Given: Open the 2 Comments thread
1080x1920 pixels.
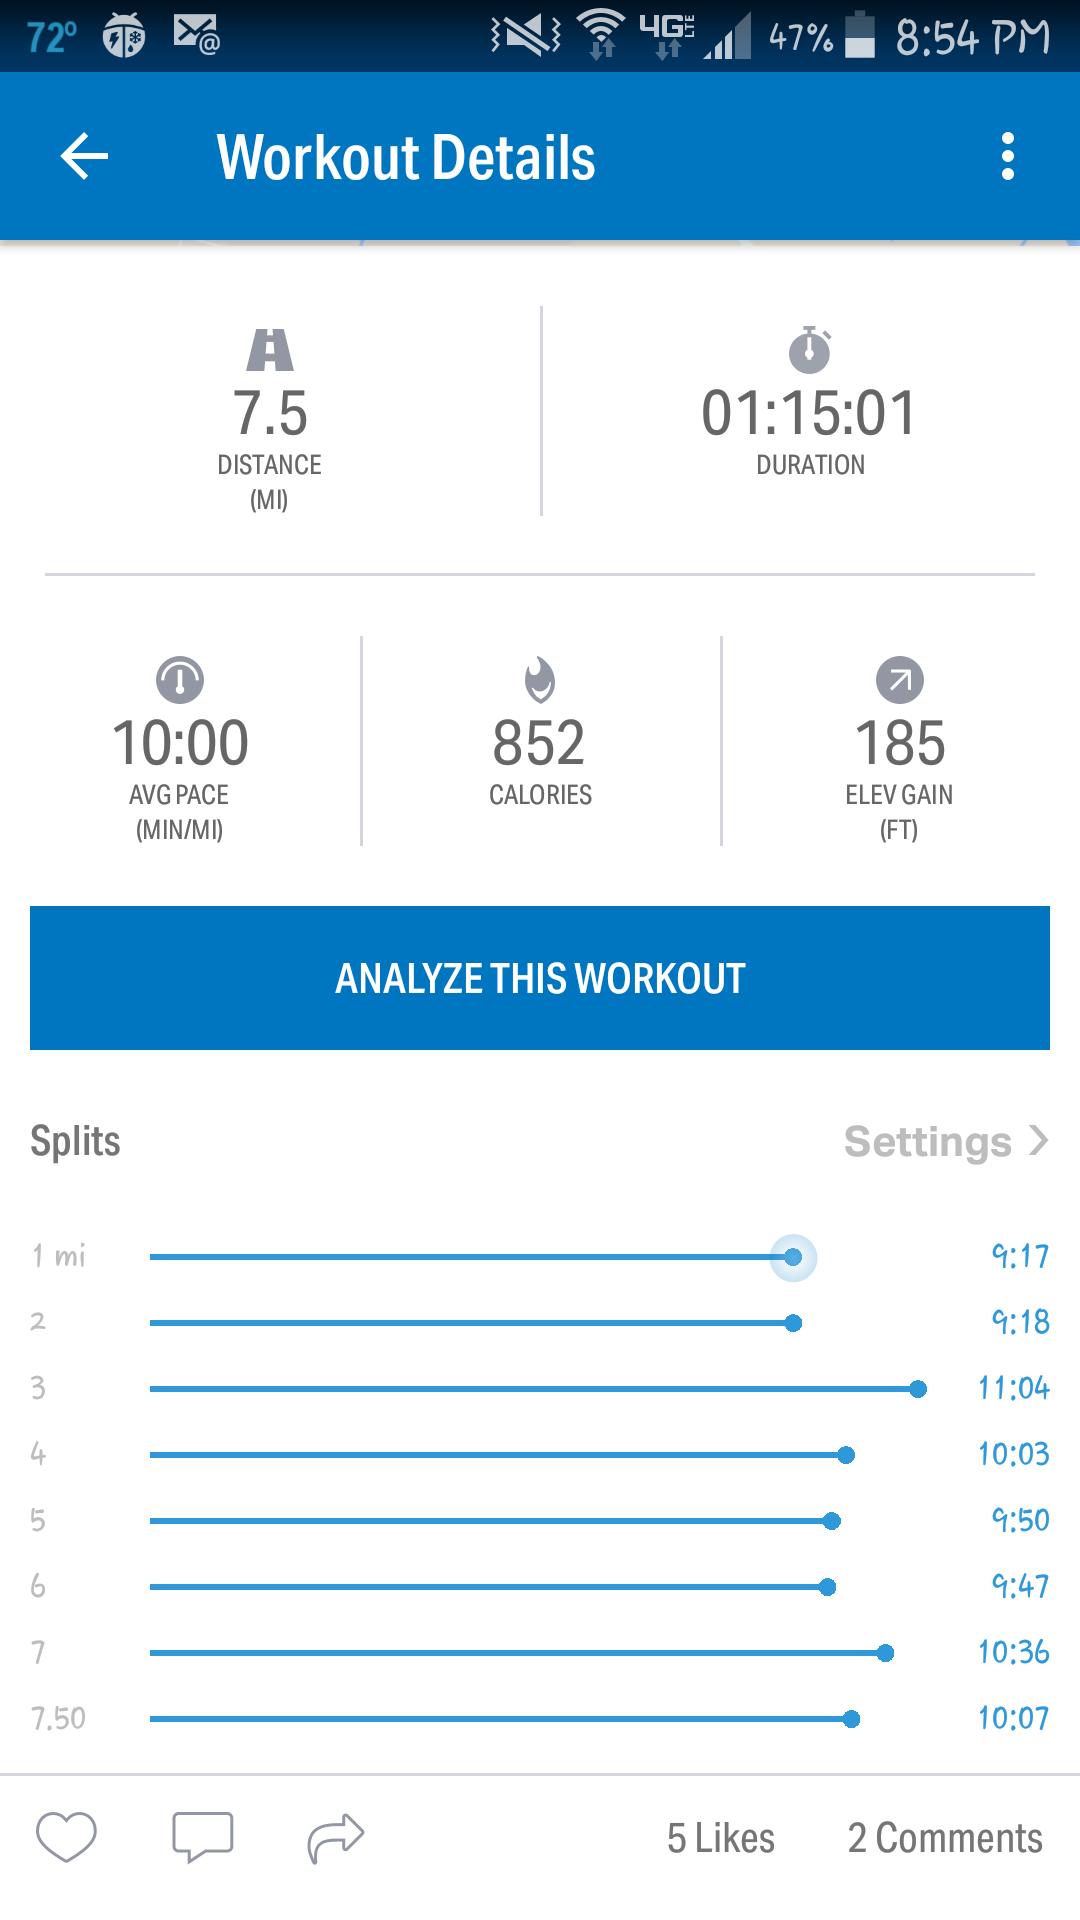Looking at the screenshot, I should click(945, 1838).
